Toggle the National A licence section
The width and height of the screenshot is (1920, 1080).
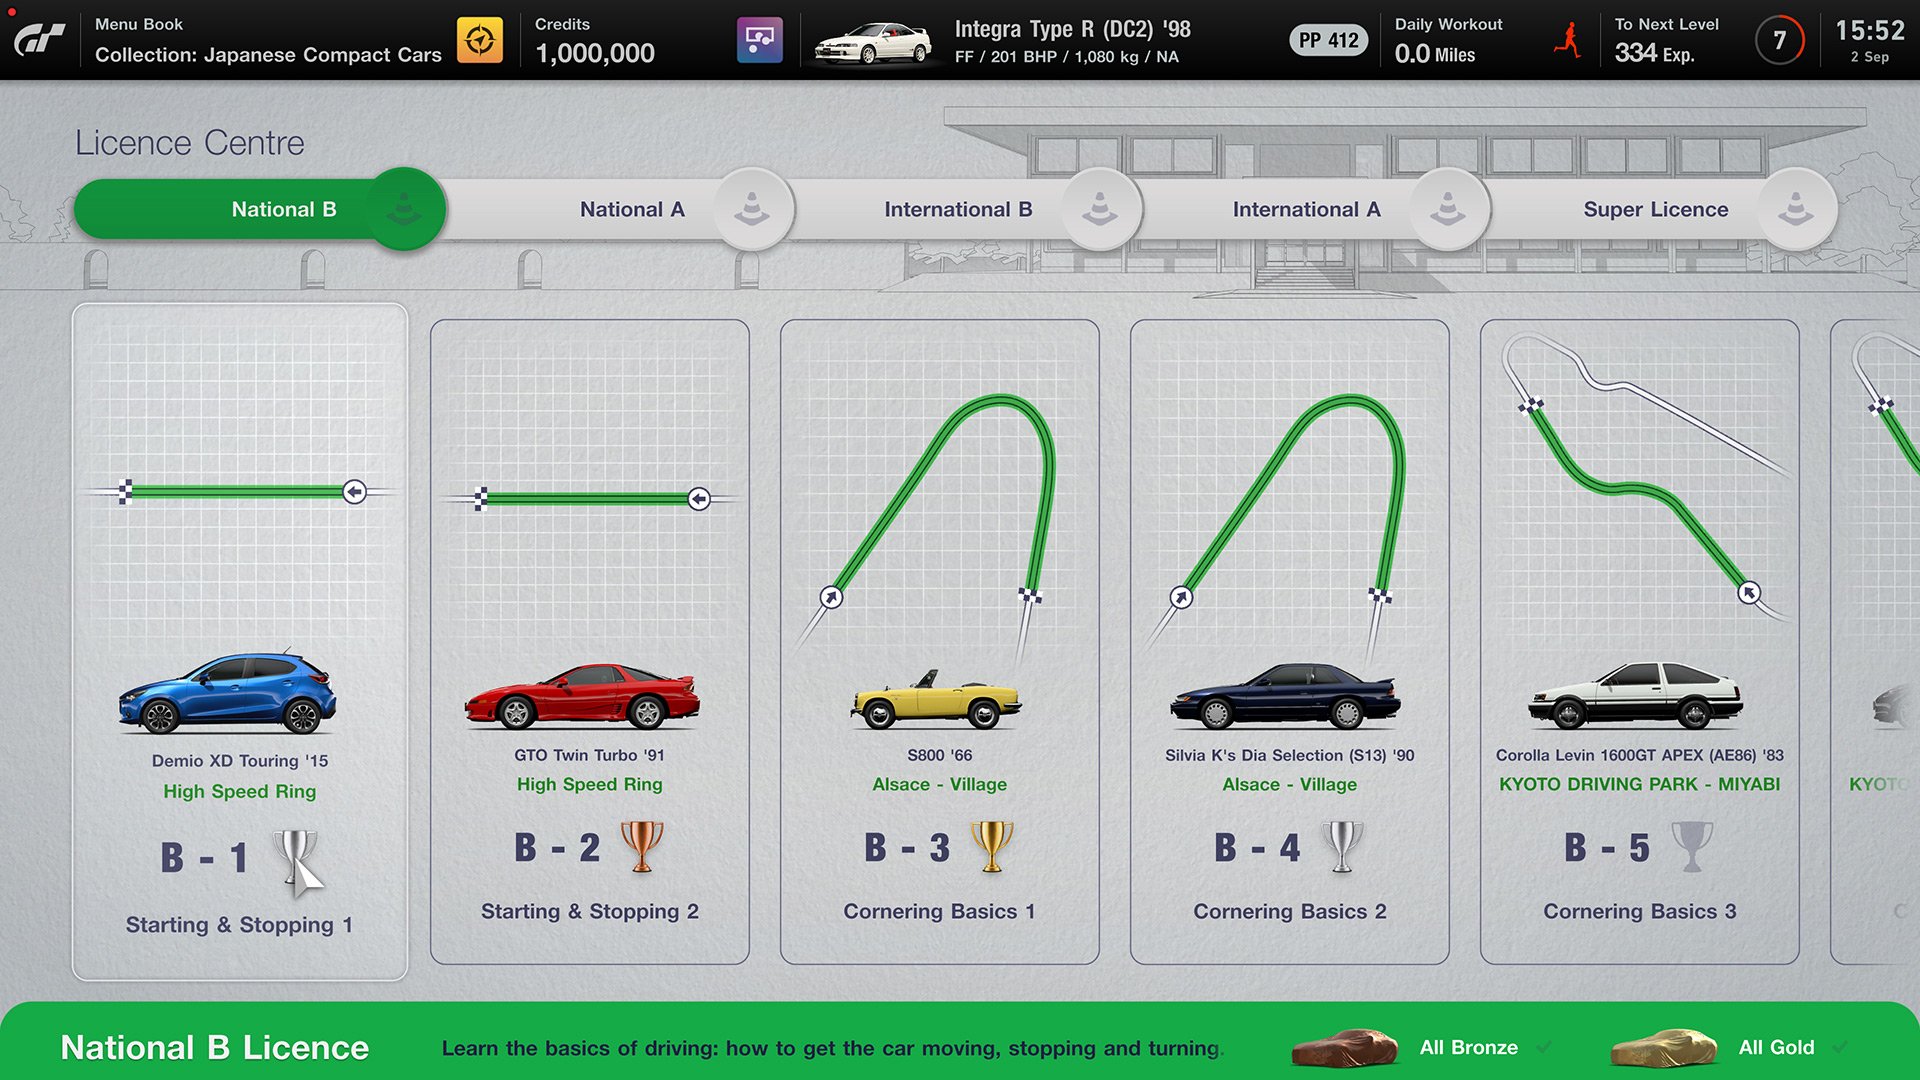[x=634, y=208]
